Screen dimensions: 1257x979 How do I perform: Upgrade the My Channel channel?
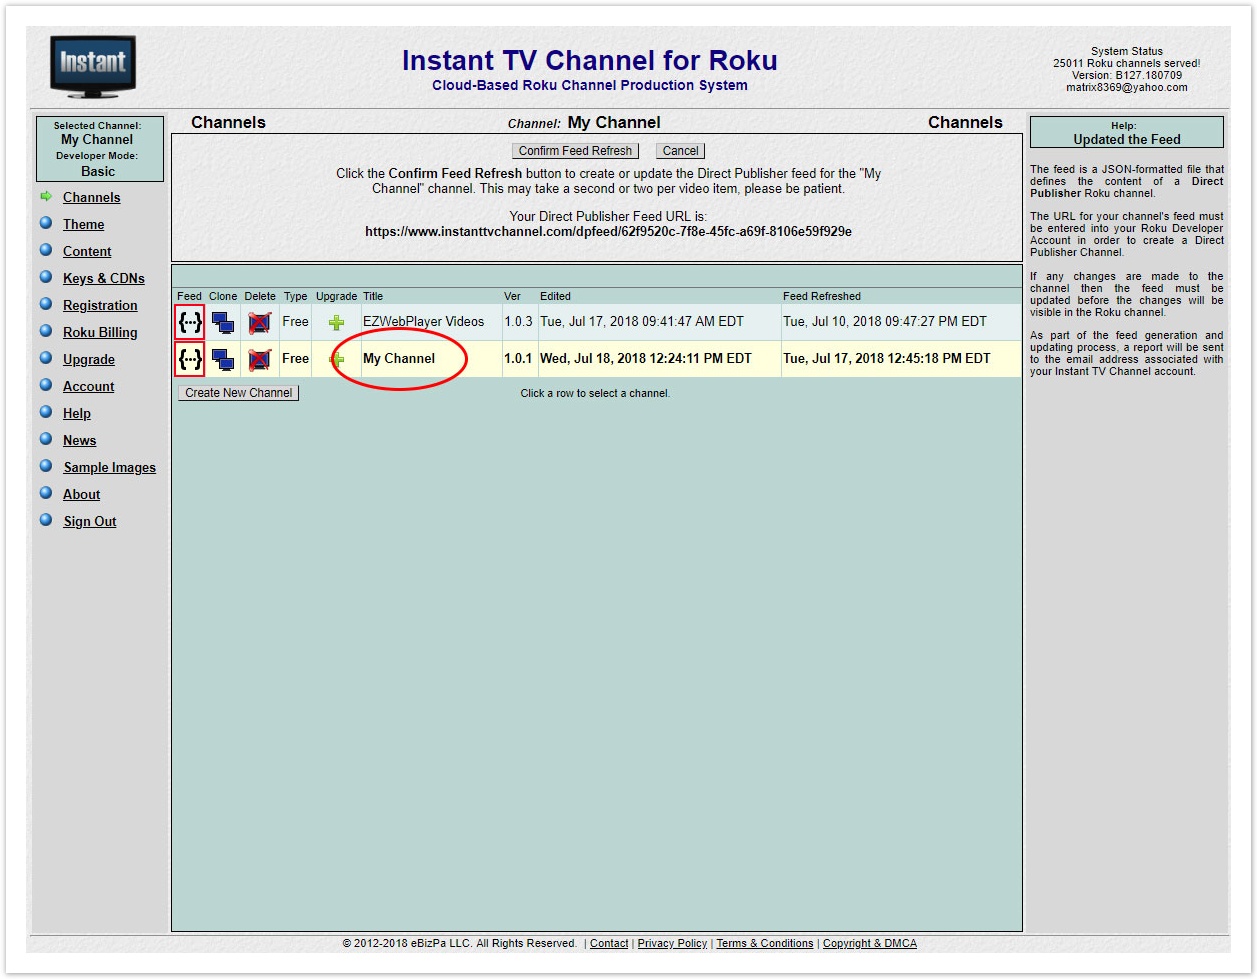(336, 360)
